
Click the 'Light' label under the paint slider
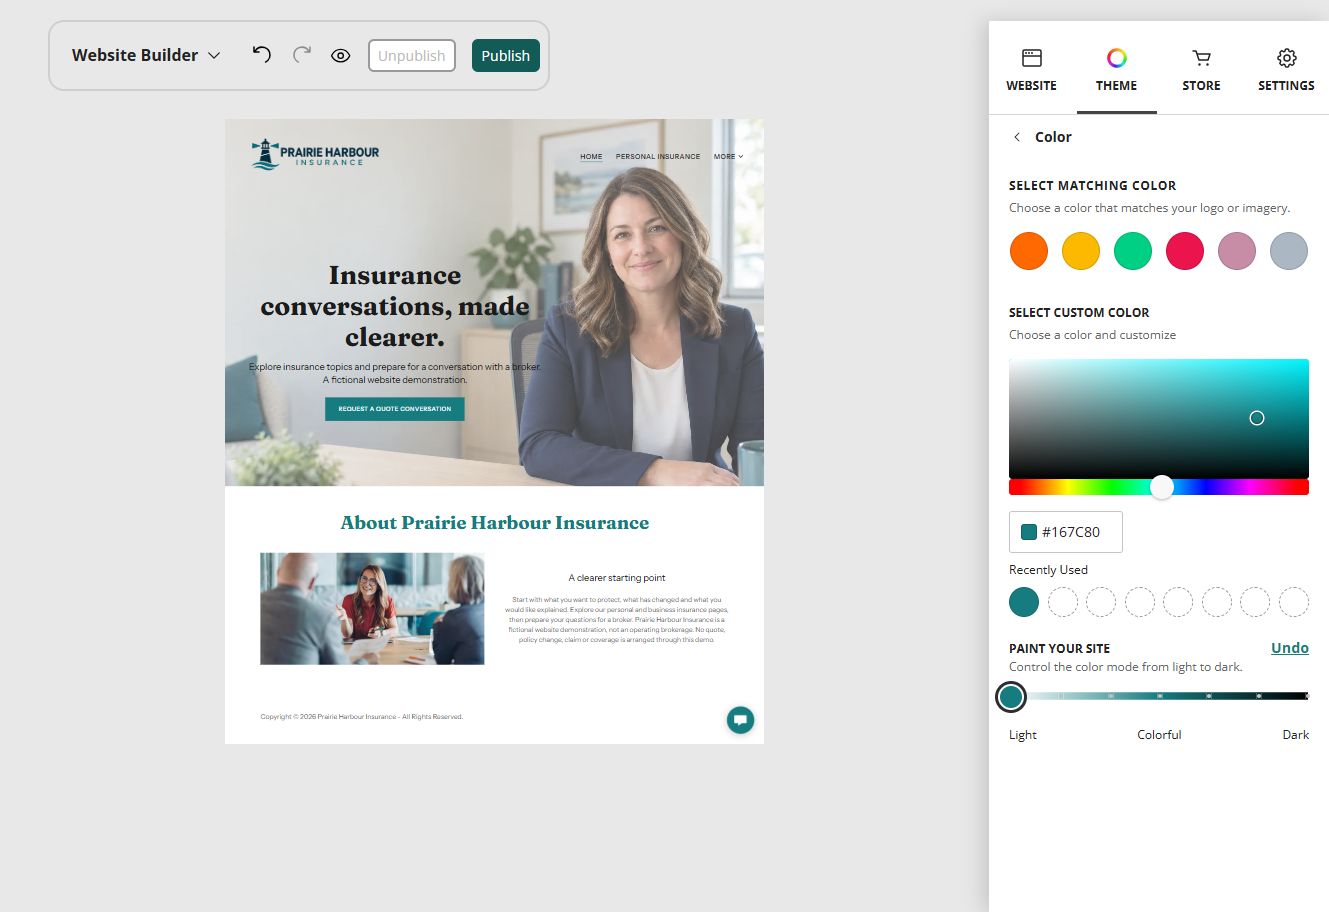coord(1023,735)
